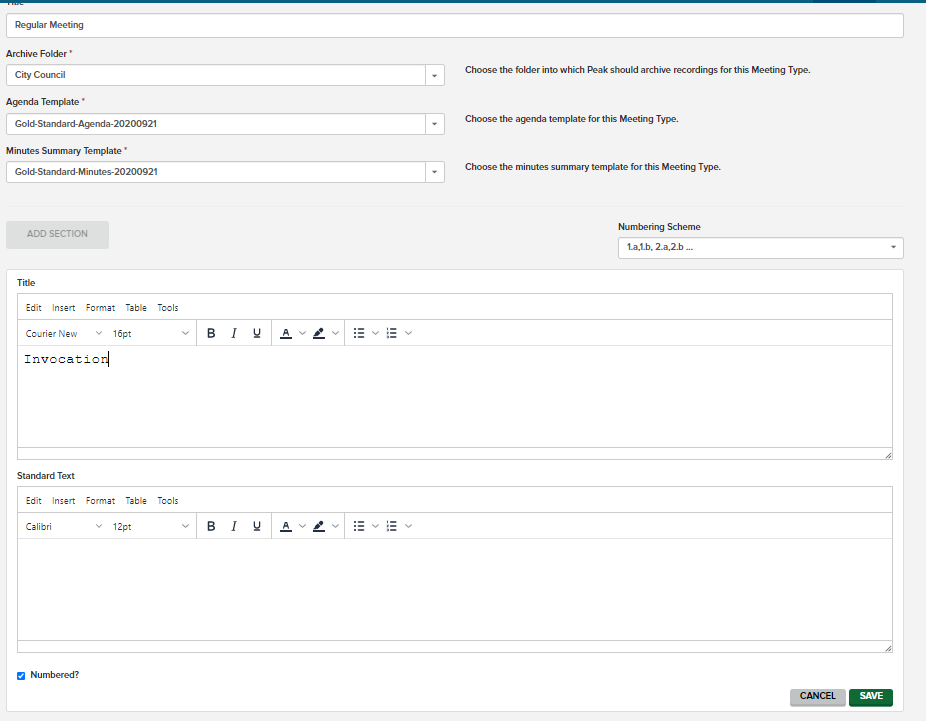The width and height of the screenshot is (926, 721).
Task: Open the Minutes Summary Template dropdown
Action: coord(435,172)
